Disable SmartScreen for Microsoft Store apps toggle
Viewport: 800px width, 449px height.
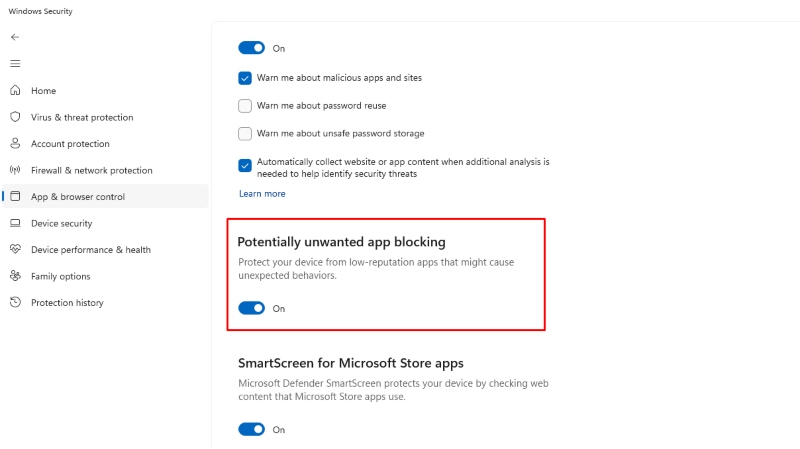(251, 429)
